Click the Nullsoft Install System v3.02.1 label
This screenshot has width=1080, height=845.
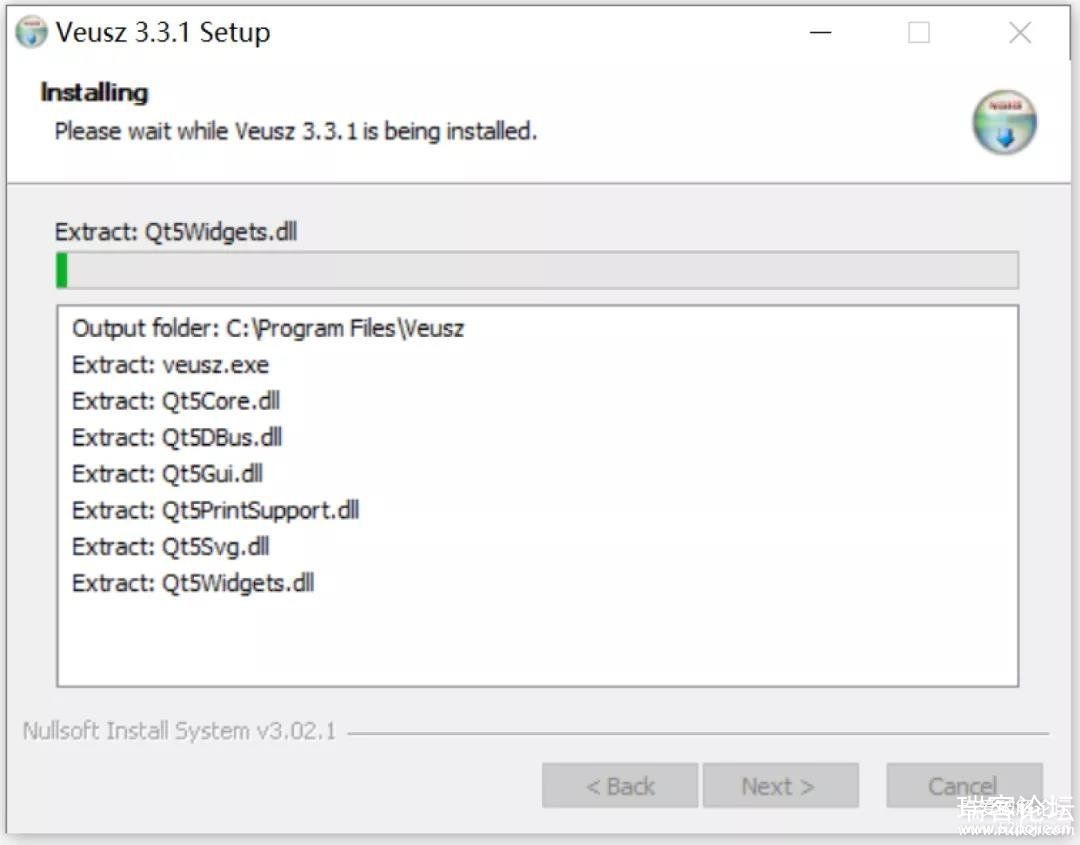179,731
